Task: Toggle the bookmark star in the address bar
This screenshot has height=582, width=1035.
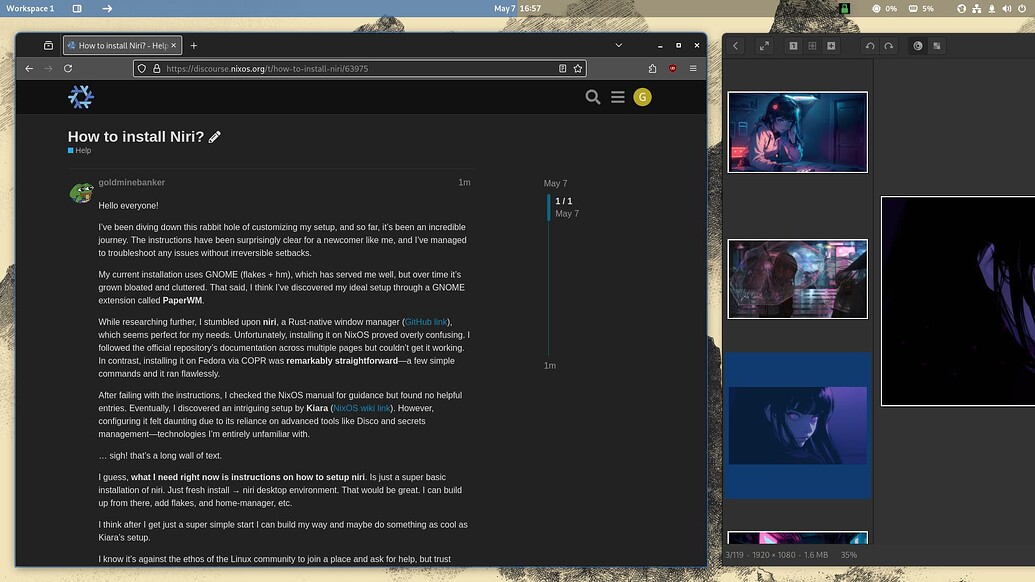Action: 577,68
